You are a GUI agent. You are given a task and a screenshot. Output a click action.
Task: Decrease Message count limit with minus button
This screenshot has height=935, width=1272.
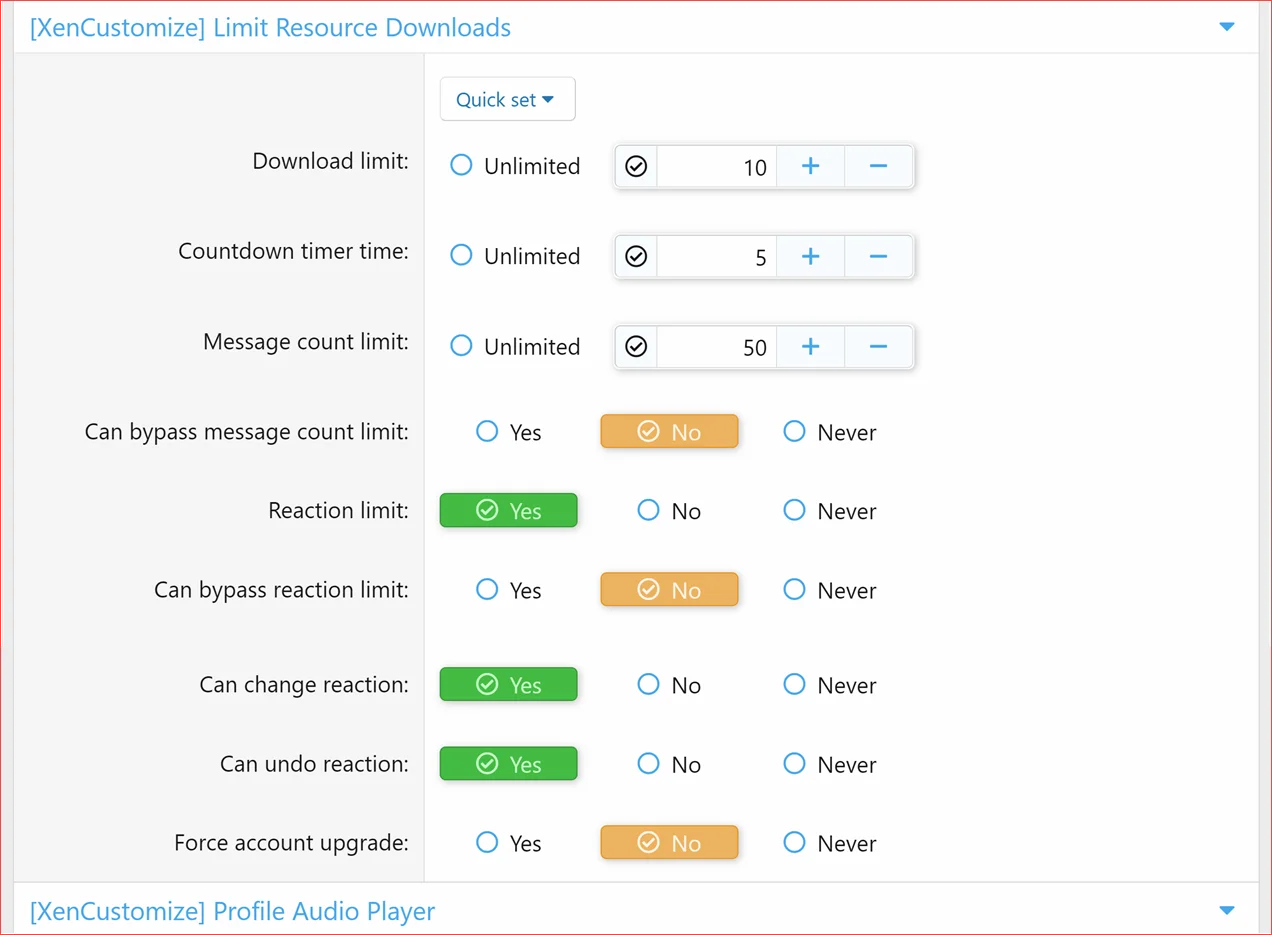878,347
